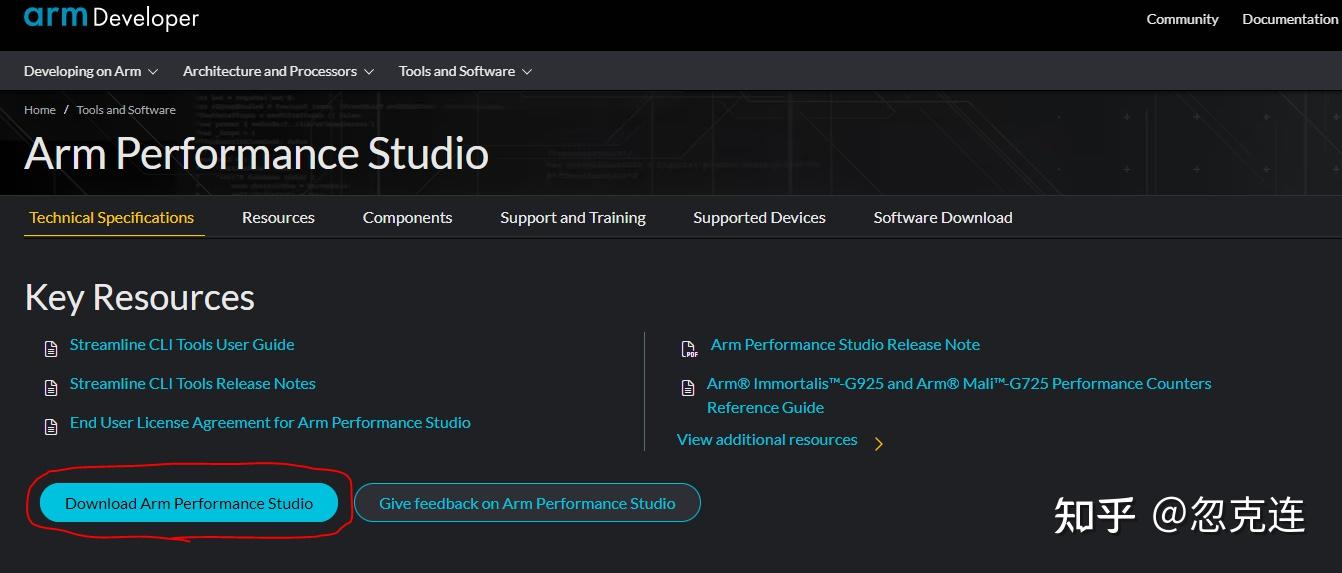Expand the Developing on Arm menu

pyautogui.click(x=91, y=71)
